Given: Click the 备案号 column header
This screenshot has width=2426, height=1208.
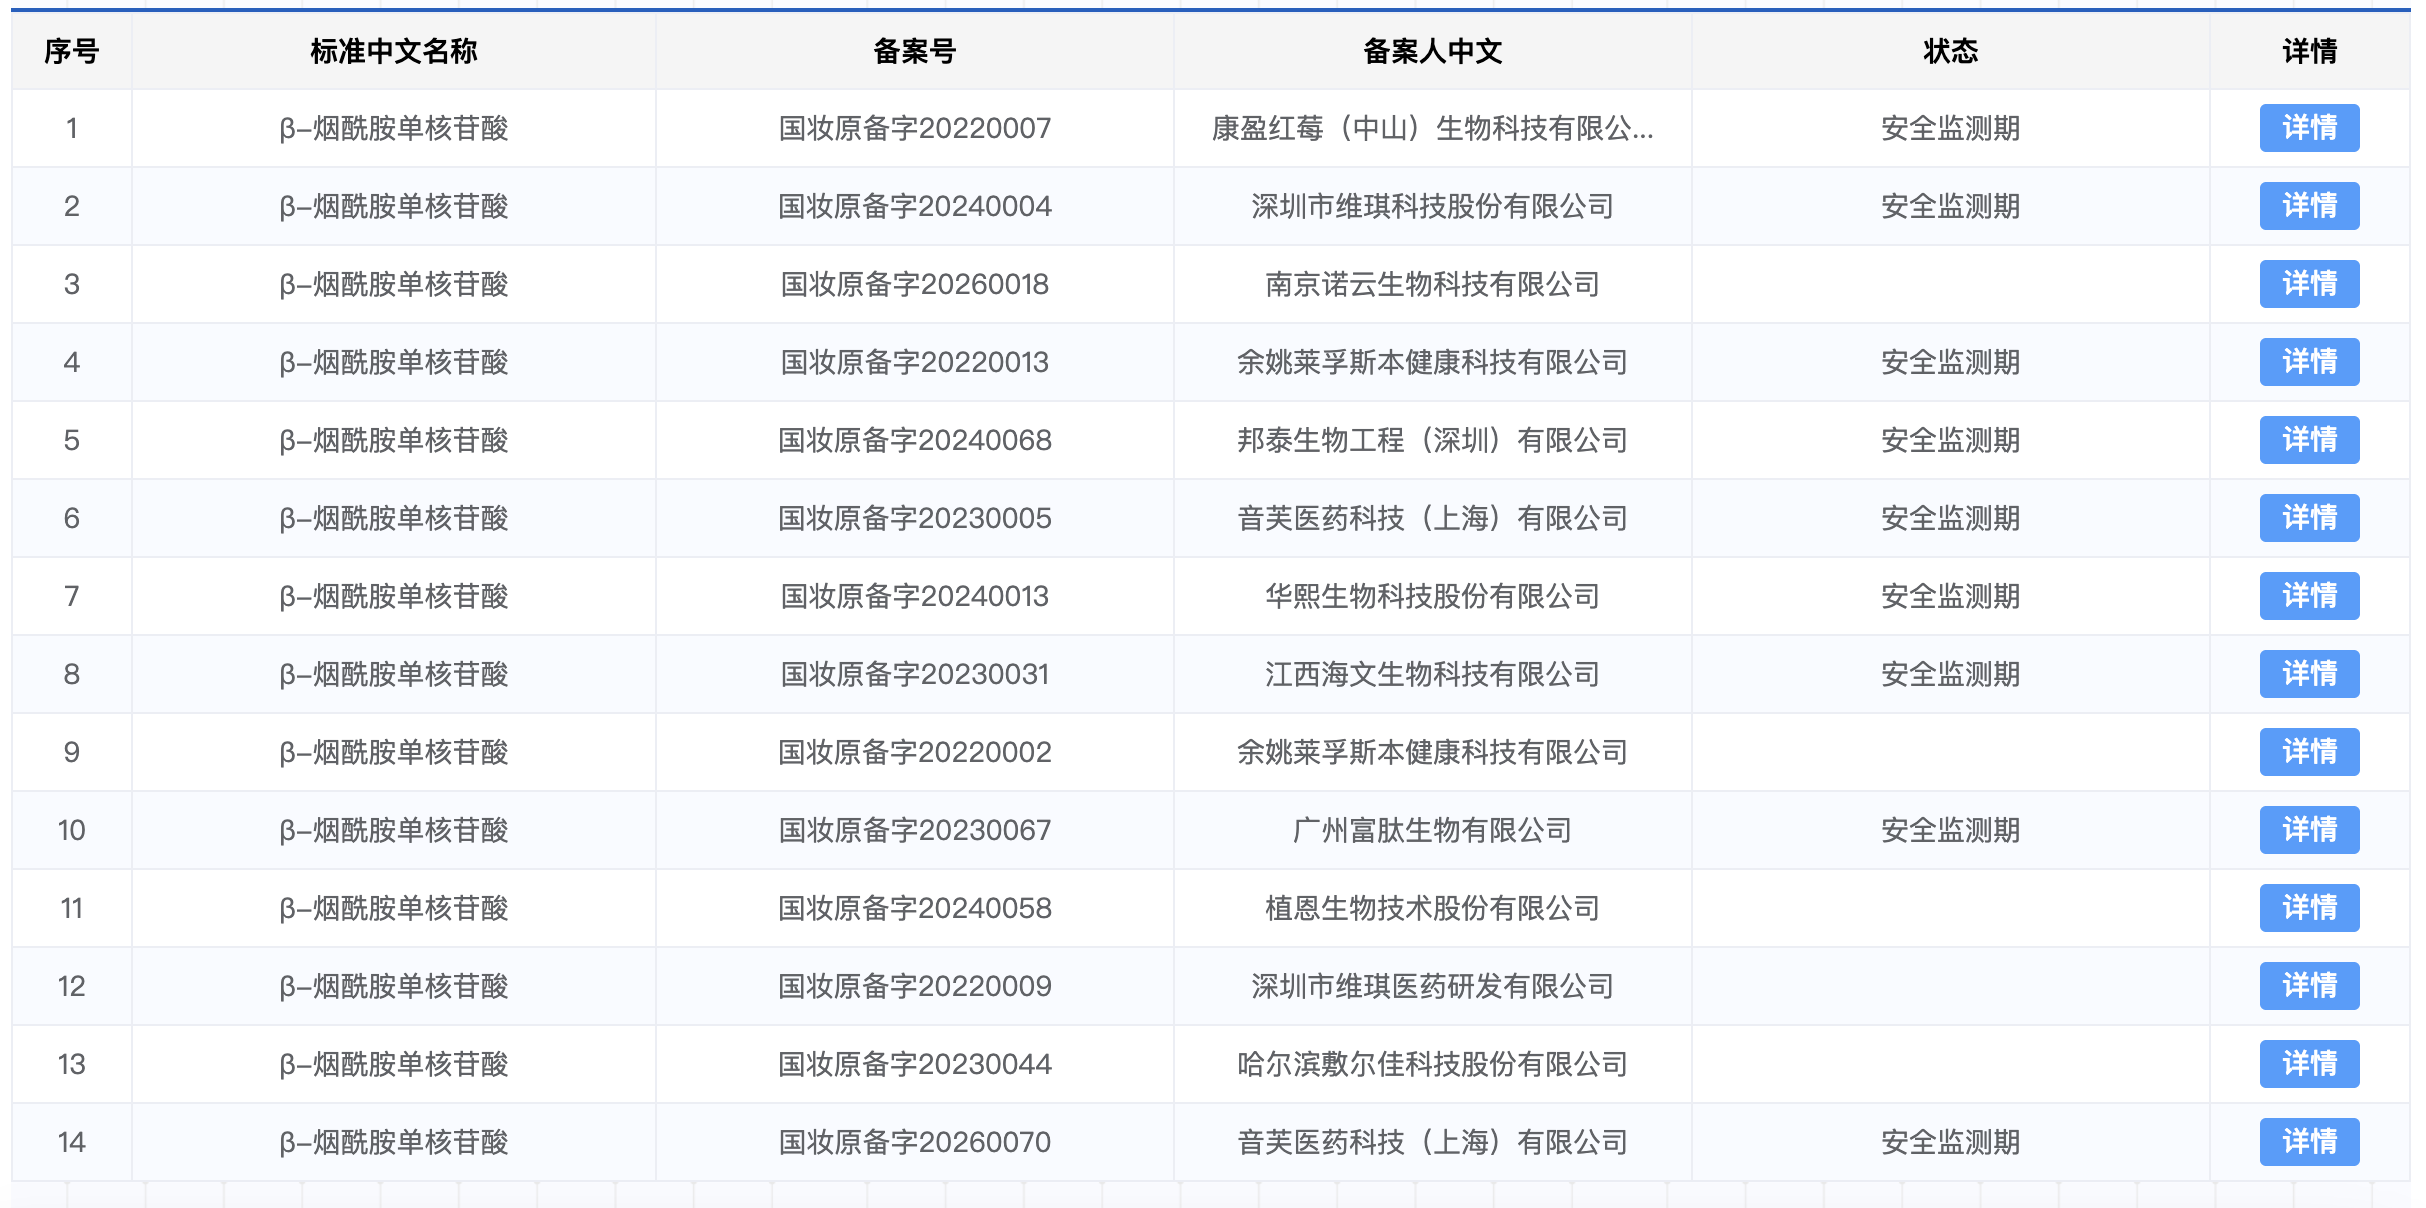Looking at the screenshot, I should tap(915, 51).
